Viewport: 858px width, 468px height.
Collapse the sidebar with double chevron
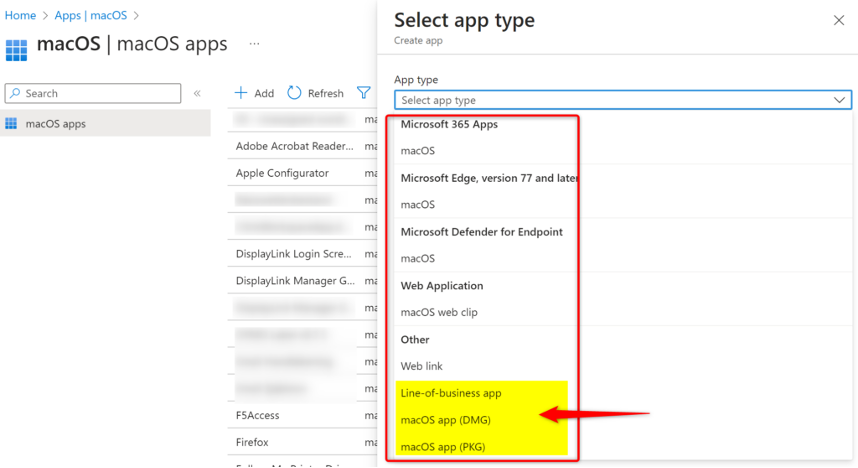point(197,93)
